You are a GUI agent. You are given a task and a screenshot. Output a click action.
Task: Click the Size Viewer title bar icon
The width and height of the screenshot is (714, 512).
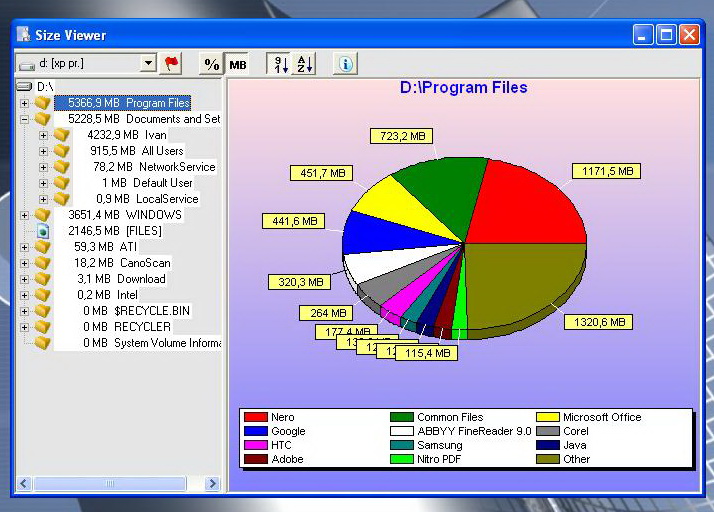(24, 34)
